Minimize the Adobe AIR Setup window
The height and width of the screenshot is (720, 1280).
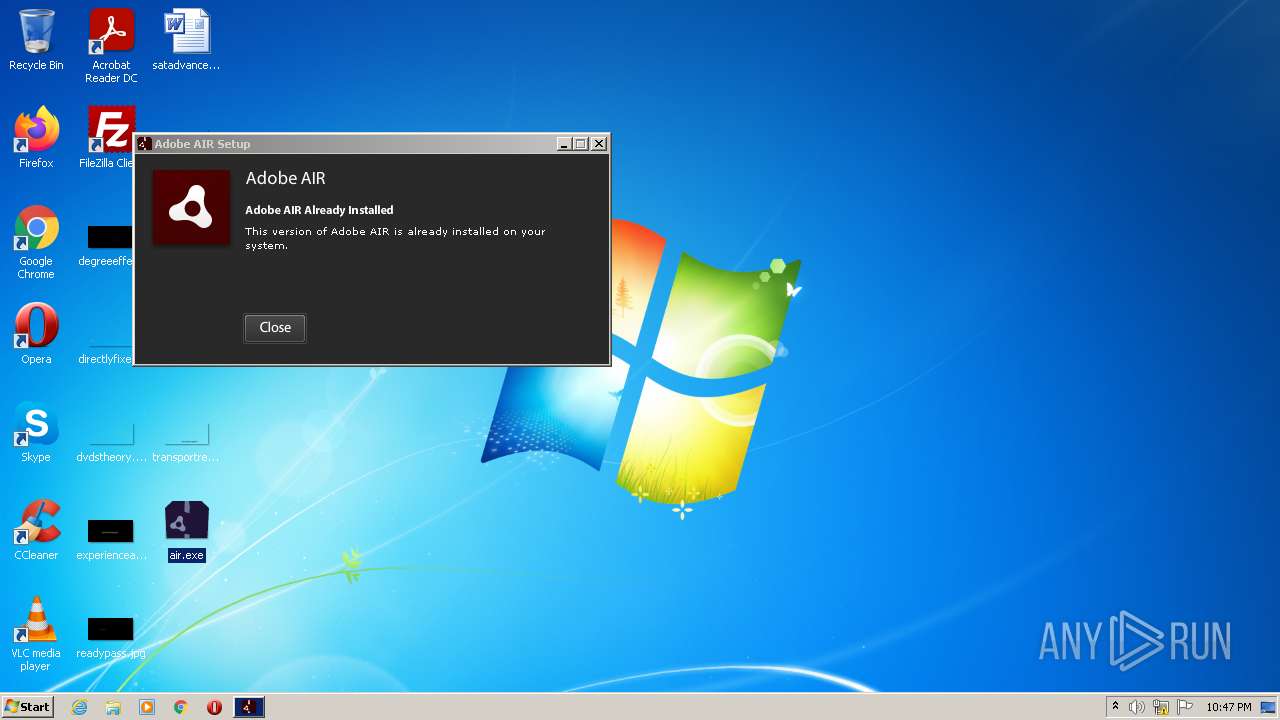564,144
